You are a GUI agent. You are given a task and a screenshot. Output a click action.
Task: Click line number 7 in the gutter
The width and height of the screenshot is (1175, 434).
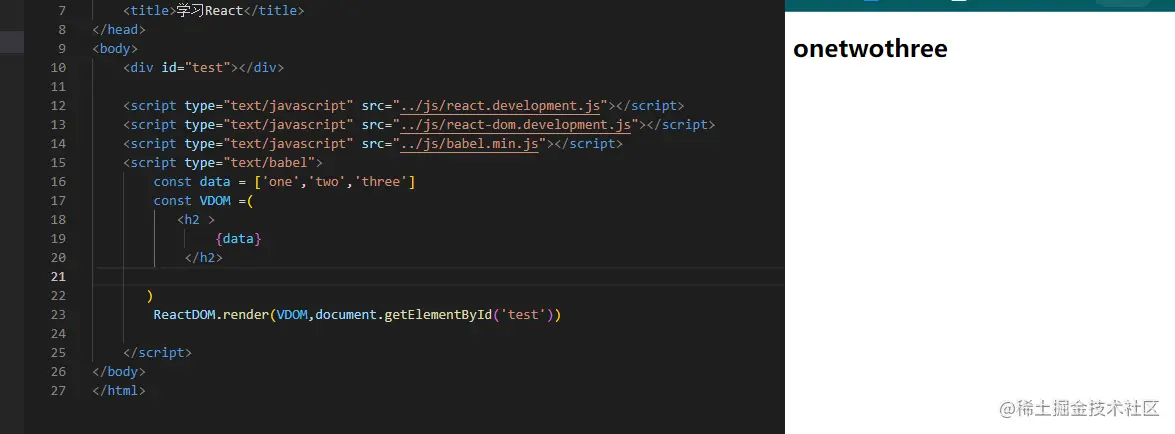61,11
